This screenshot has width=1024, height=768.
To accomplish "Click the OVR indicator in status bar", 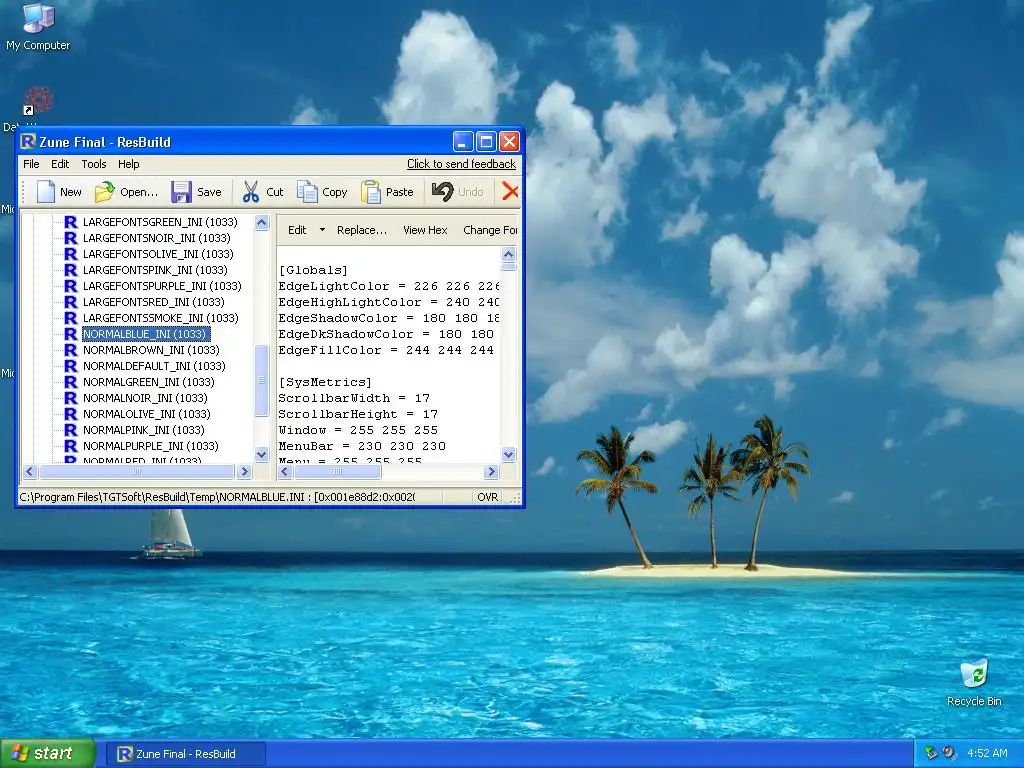I will tap(488, 497).
